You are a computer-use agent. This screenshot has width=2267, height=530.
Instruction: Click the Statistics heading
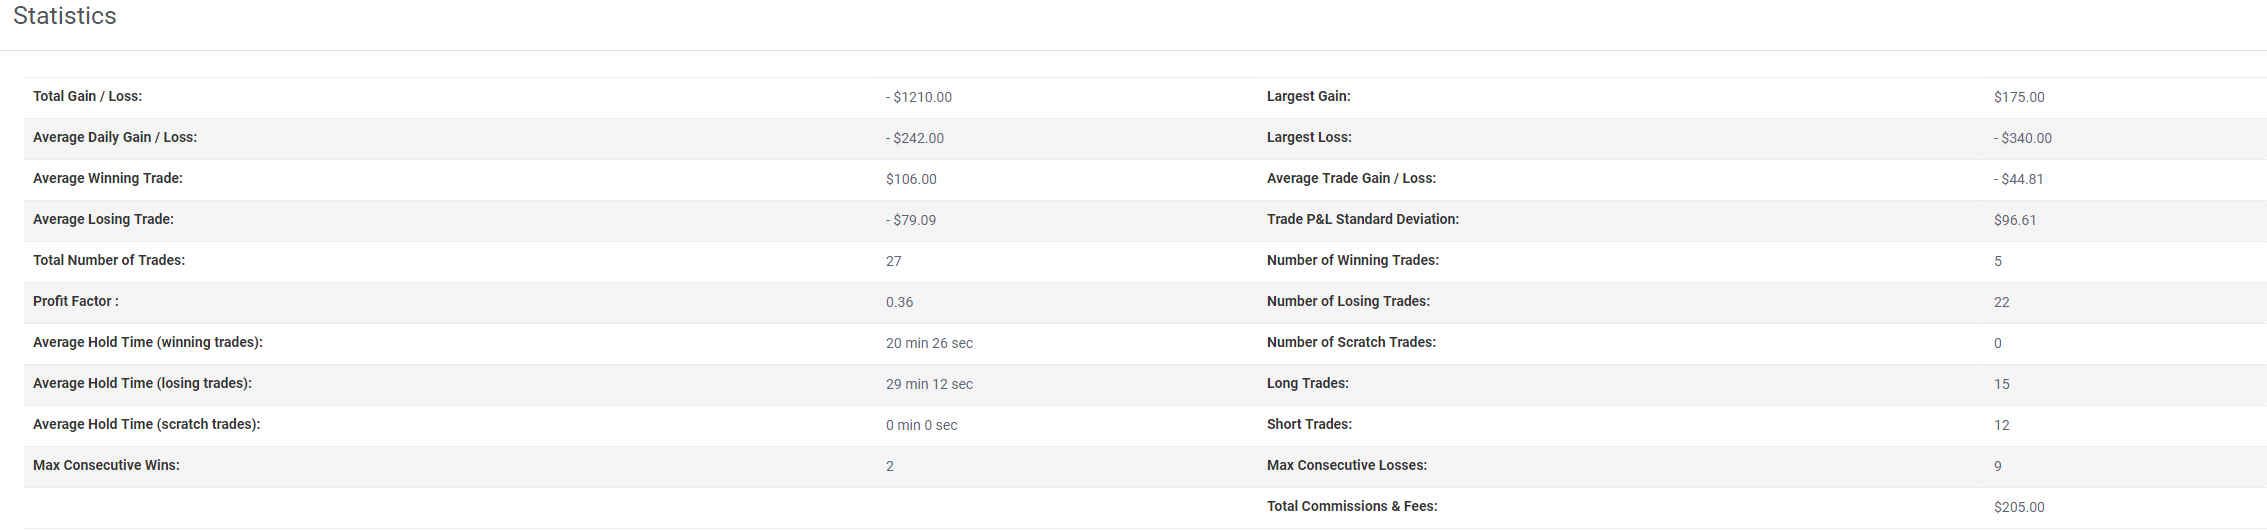(65, 16)
